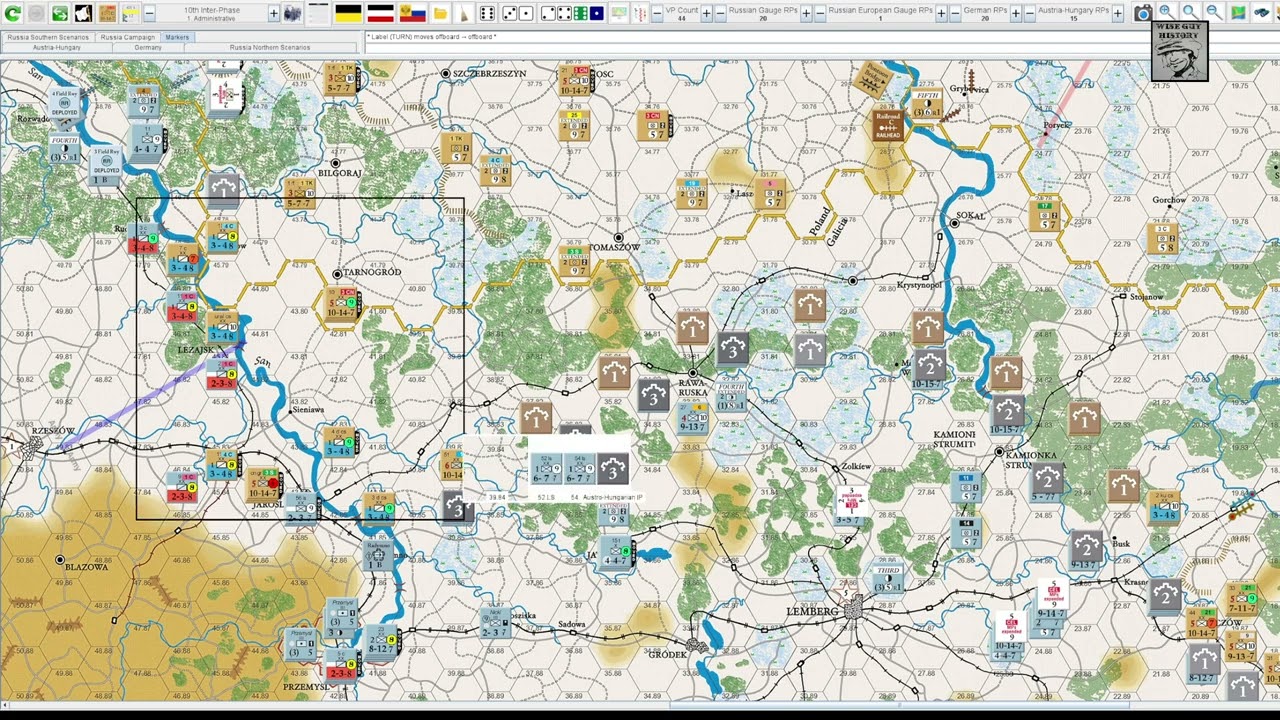
Task: Open the yellow card icon in toolbar
Action: point(132,13)
